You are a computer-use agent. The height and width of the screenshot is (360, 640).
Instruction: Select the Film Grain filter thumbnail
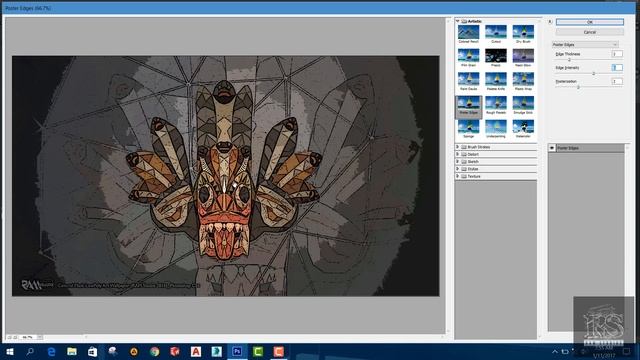tap(468, 56)
